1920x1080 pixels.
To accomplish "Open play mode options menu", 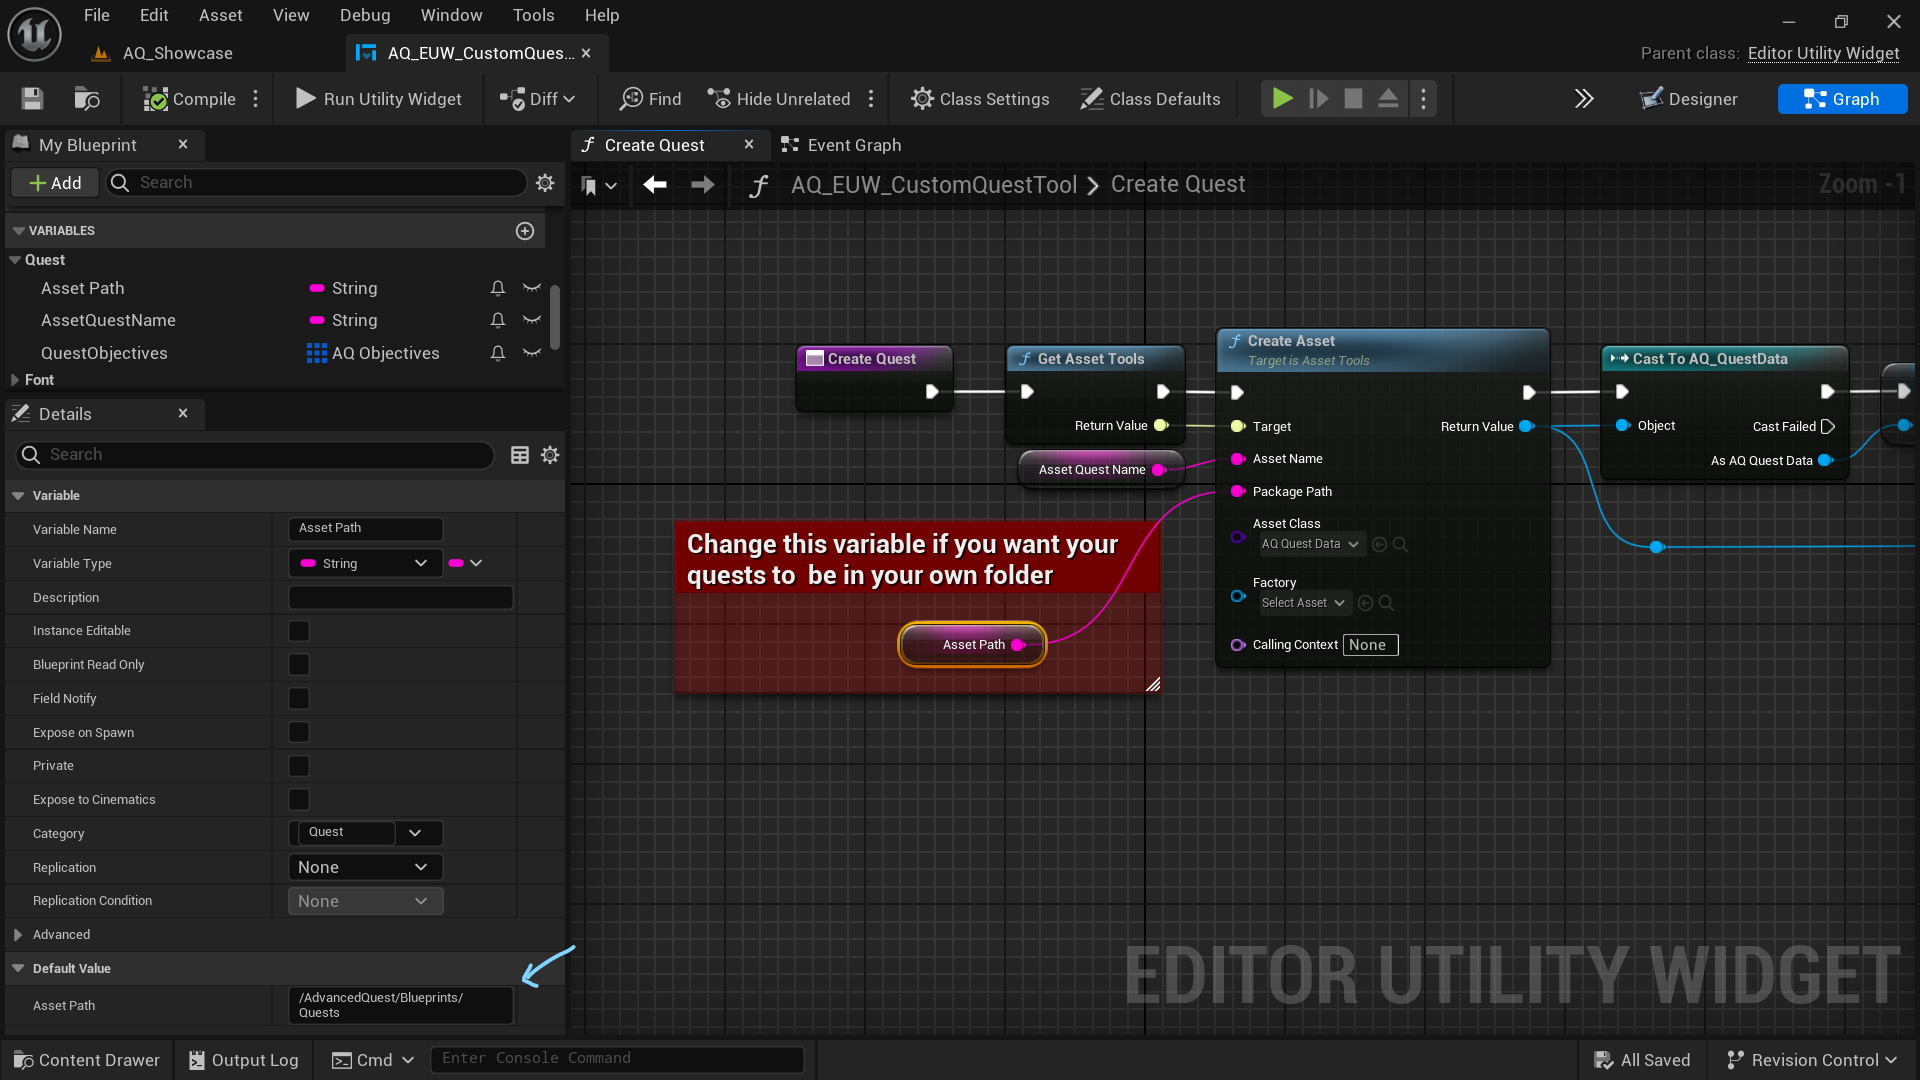I will pyautogui.click(x=1423, y=99).
